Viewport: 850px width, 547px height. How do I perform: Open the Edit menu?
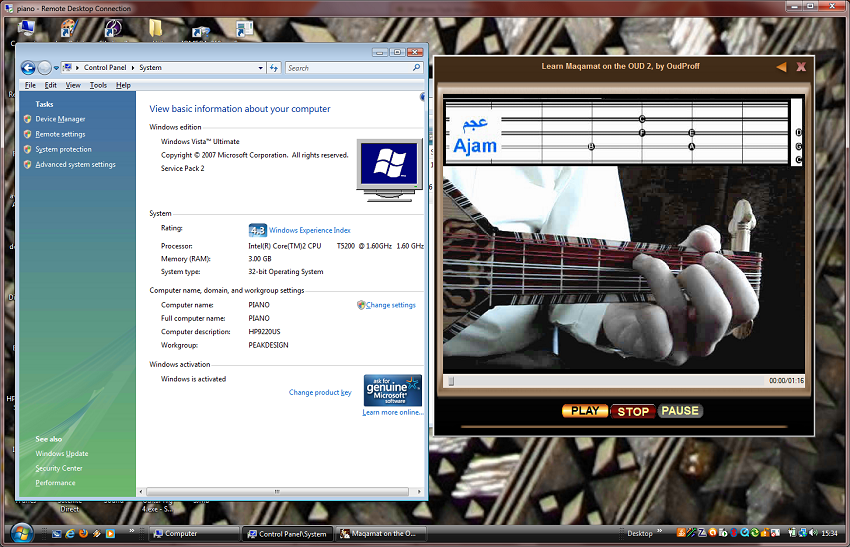pos(50,85)
